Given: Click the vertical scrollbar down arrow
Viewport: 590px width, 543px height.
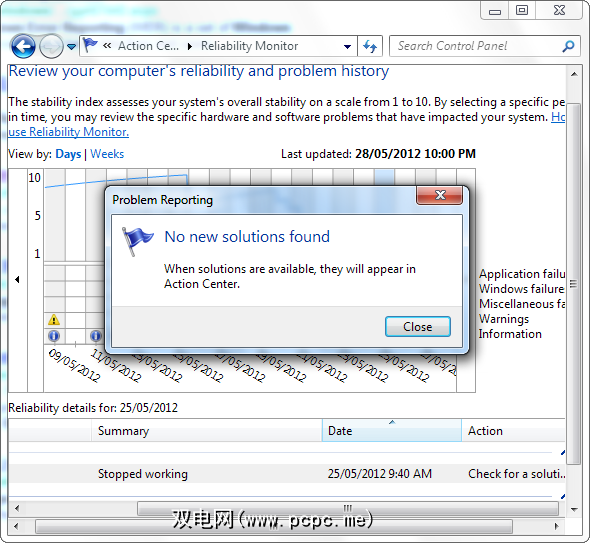Looking at the screenshot, I should point(574,510).
